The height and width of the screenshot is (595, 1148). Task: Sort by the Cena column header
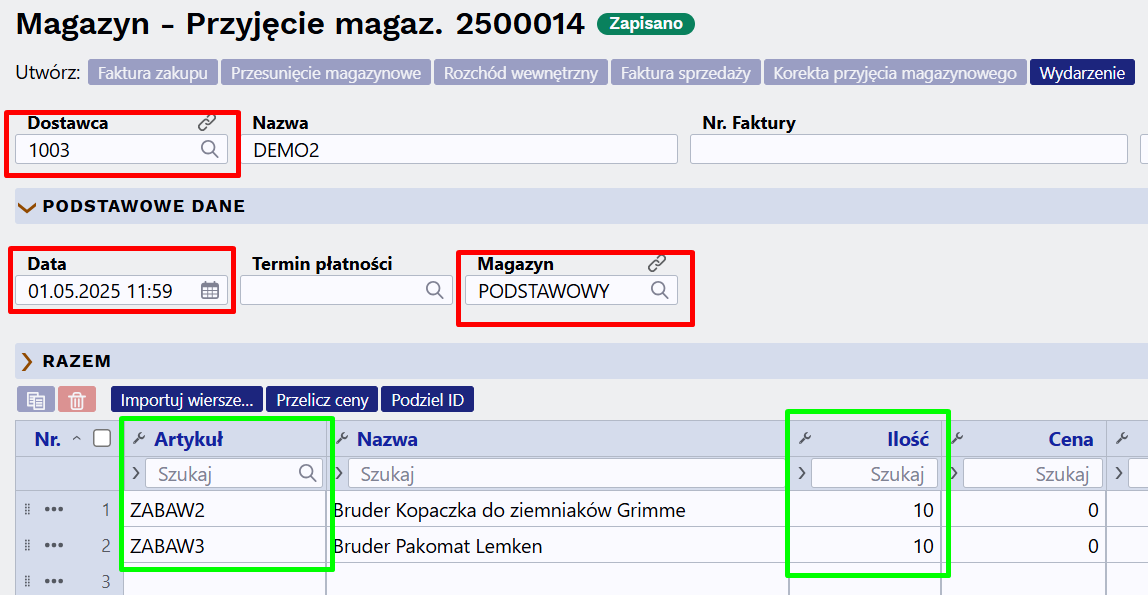point(1070,439)
